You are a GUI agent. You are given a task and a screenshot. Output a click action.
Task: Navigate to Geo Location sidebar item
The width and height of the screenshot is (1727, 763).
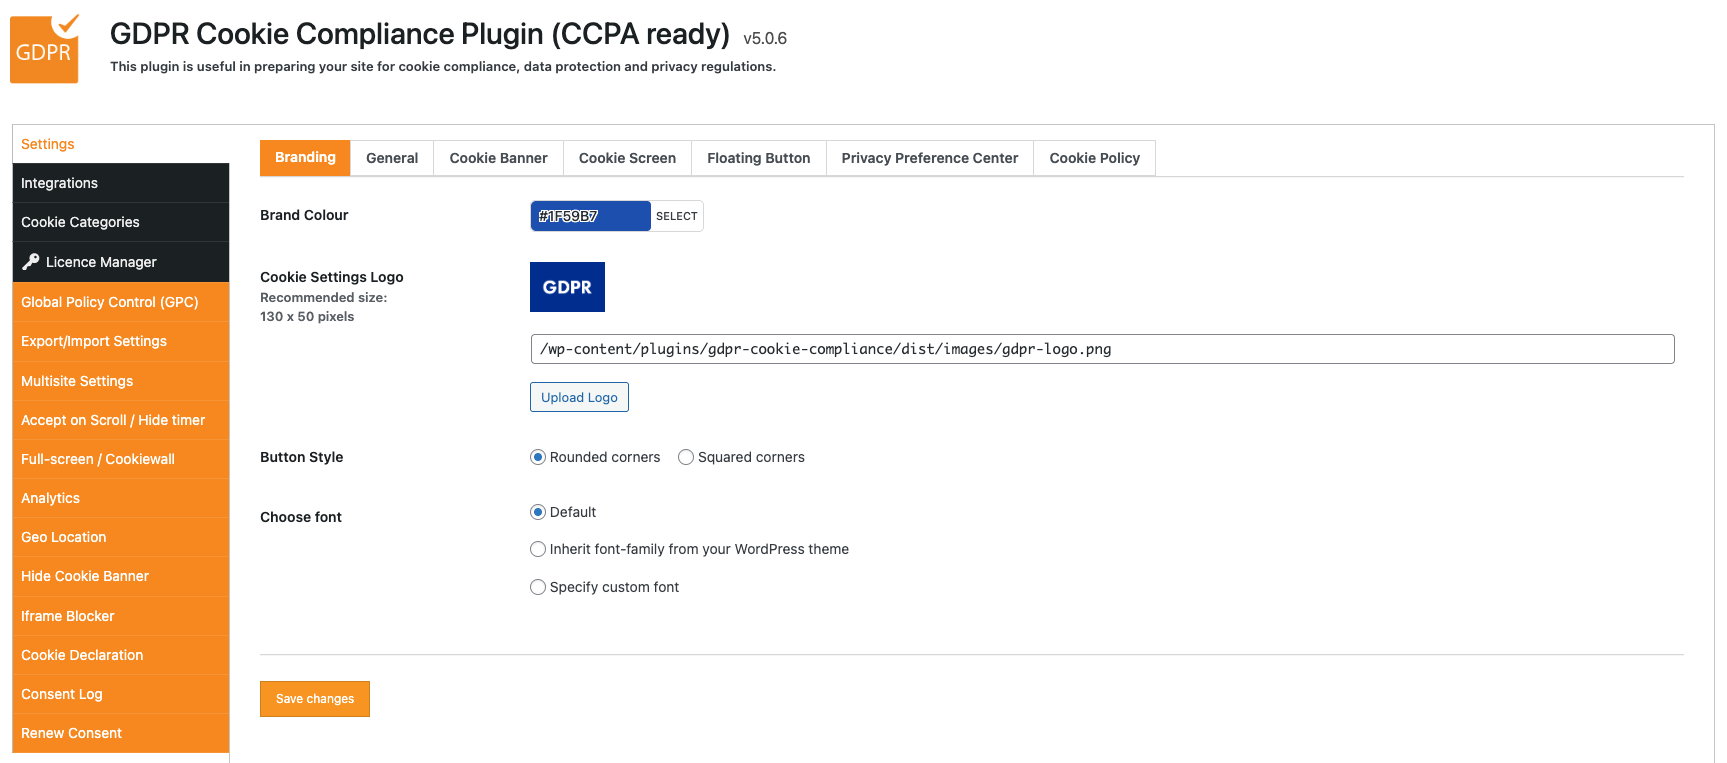click(x=64, y=537)
